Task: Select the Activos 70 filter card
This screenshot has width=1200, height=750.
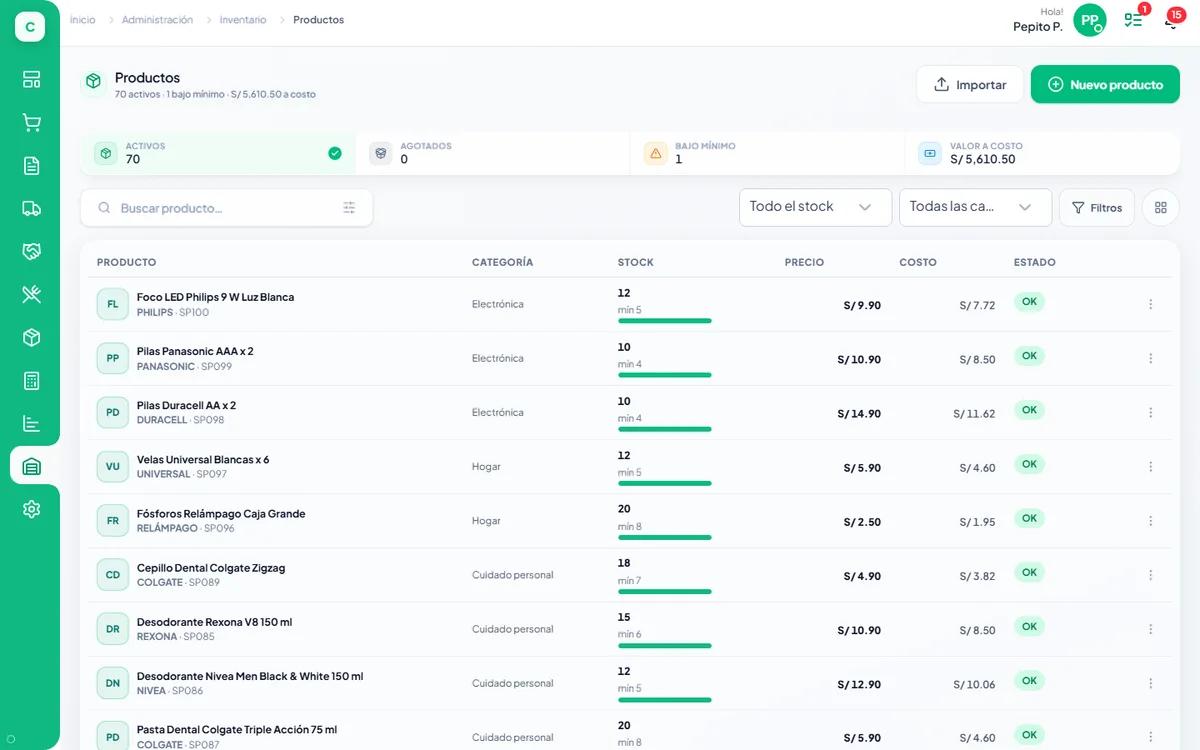Action: 218,153
